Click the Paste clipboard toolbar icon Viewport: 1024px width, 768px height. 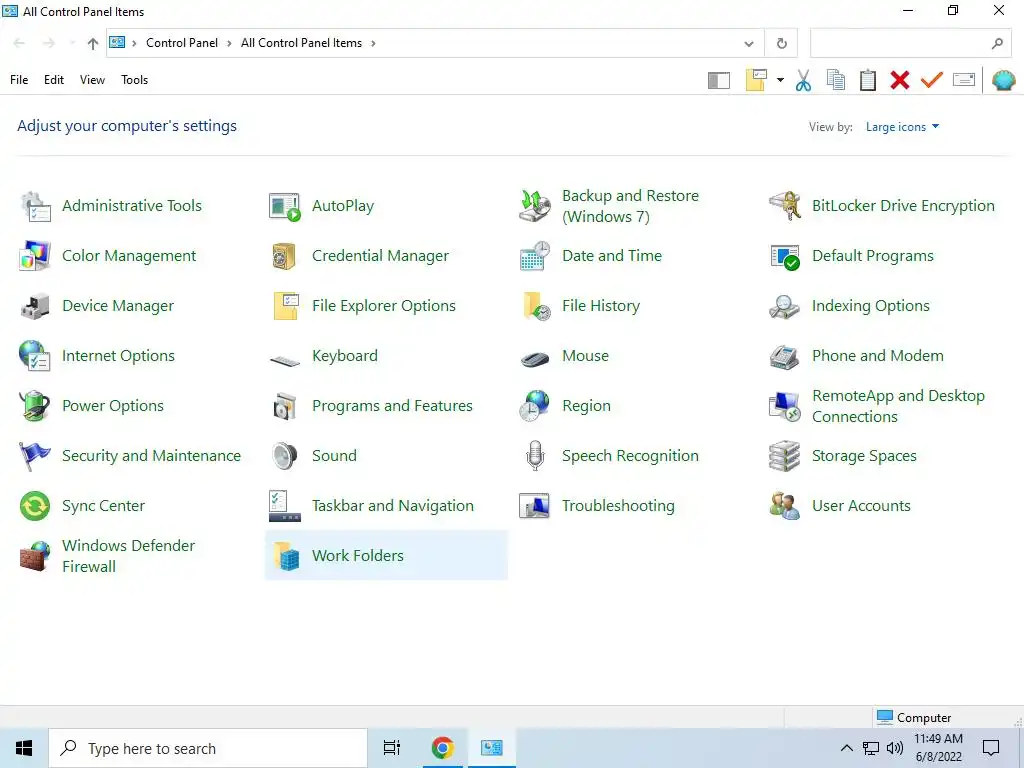(867, 80)
